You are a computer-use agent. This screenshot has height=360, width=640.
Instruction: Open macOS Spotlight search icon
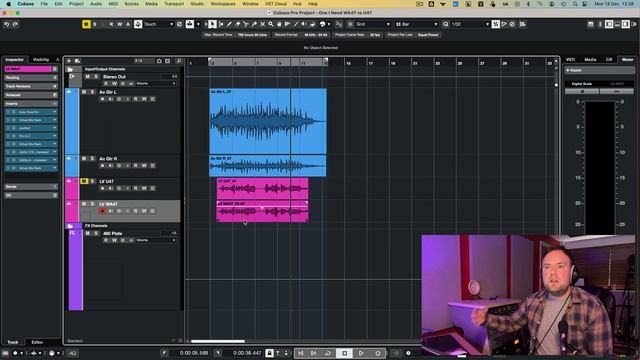[x=575, y=4]
